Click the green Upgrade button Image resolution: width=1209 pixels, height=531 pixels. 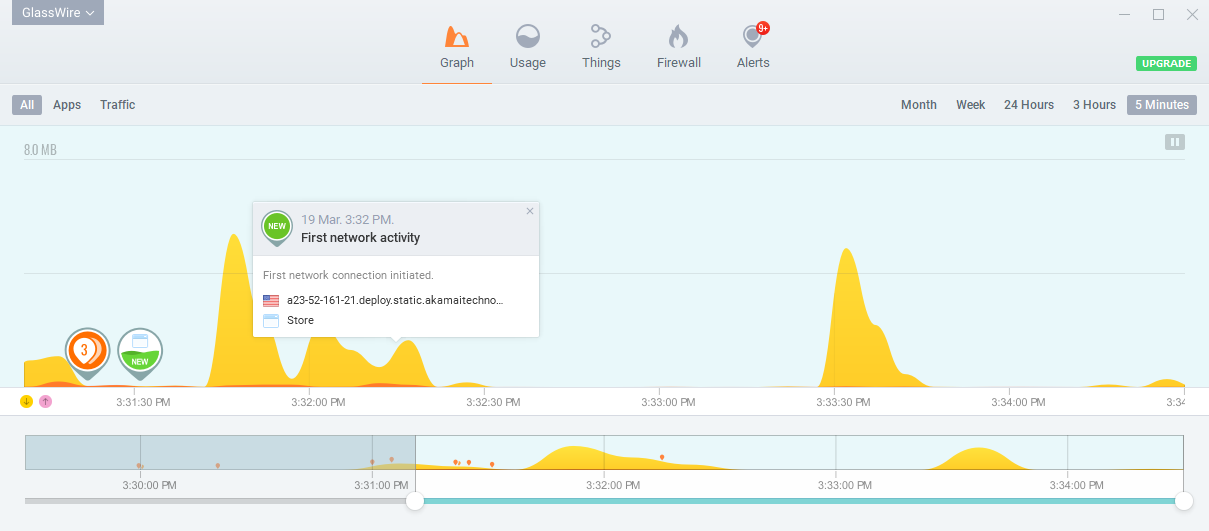[x=1165, y=64]
